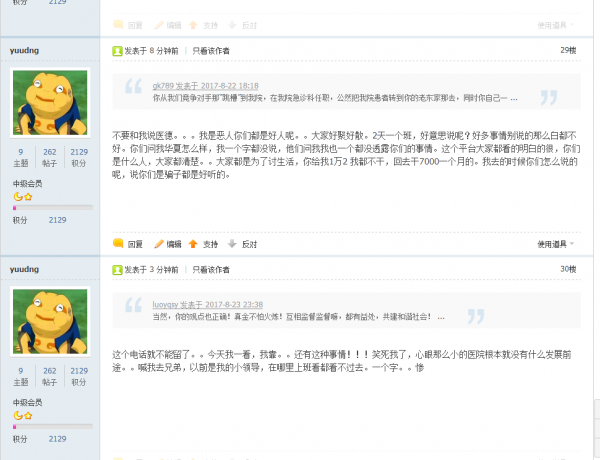Viewport: 600px width, 460px height.
Task: Open quoted post link by luoyqsy
Action: click(207, 305)
